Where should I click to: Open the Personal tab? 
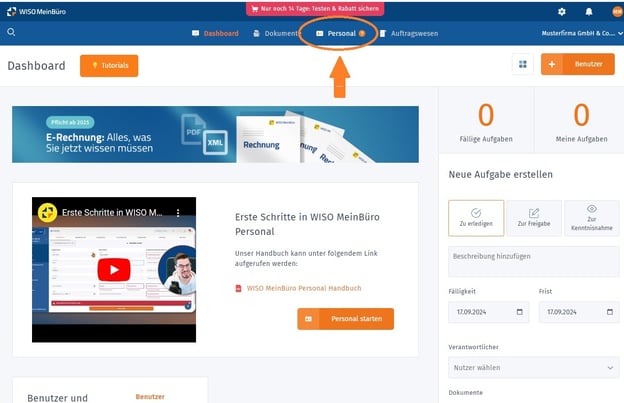[x=341, y=33]
